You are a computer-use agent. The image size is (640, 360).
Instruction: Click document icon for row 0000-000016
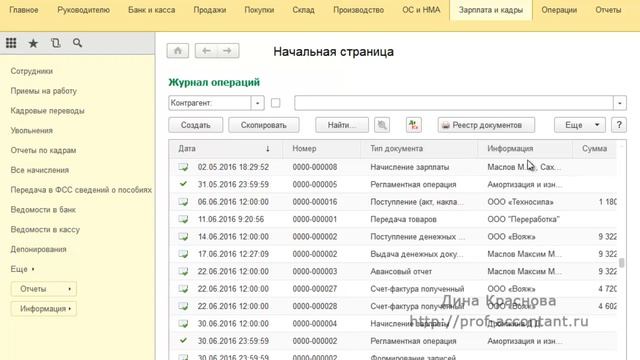(184, 202)
